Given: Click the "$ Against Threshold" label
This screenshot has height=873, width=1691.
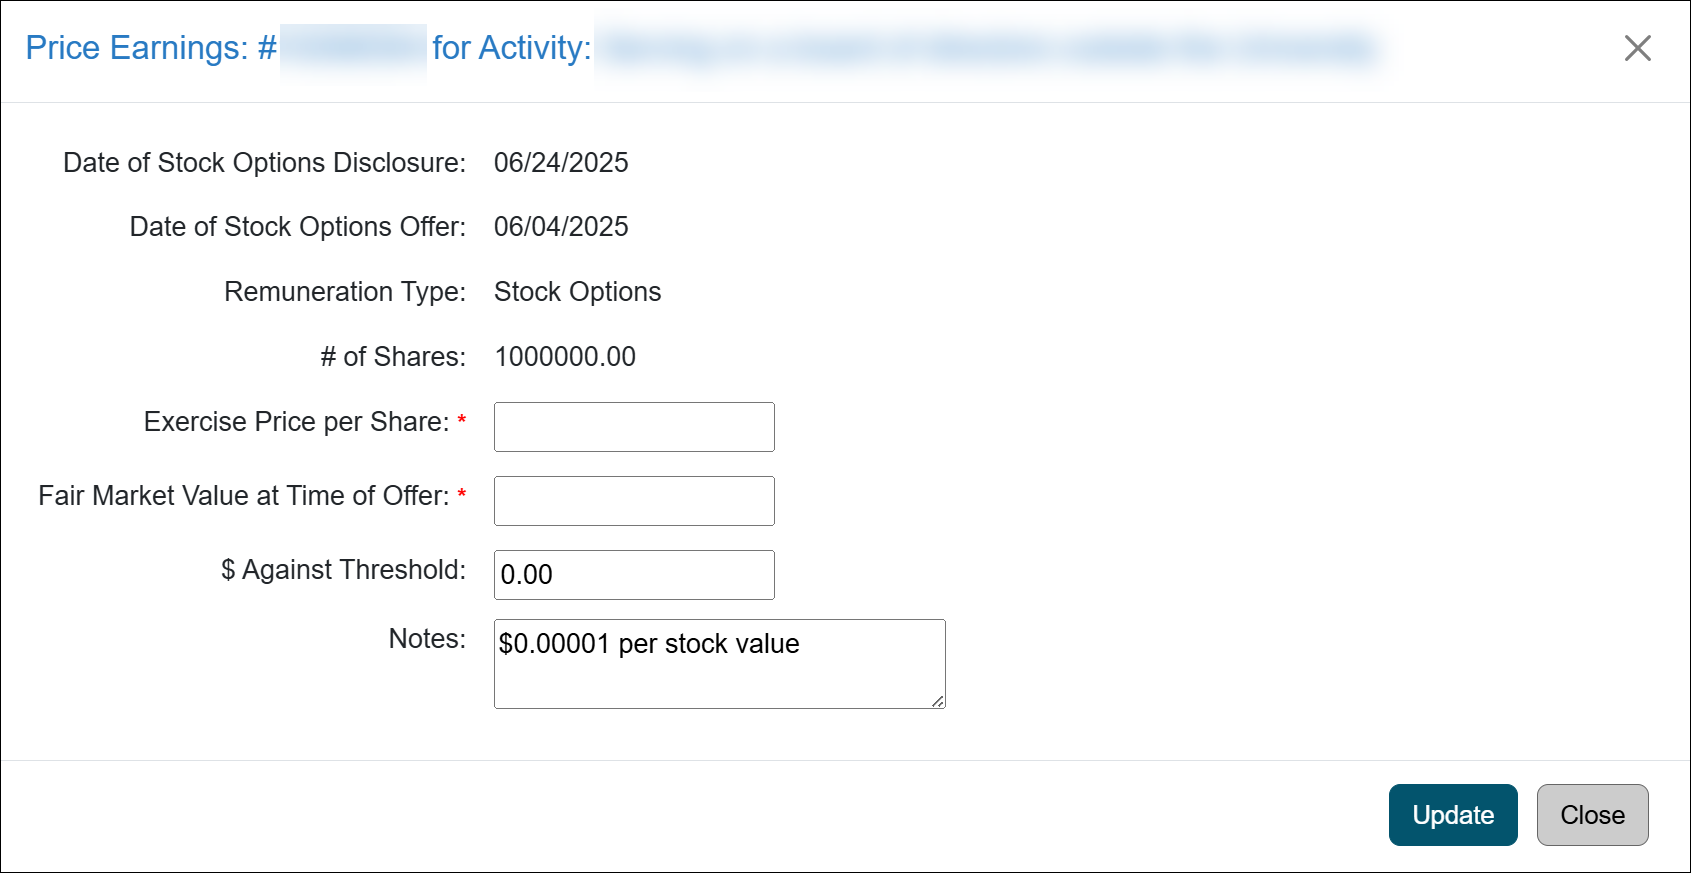Looking at the screenshot, I should click(343, 570).
